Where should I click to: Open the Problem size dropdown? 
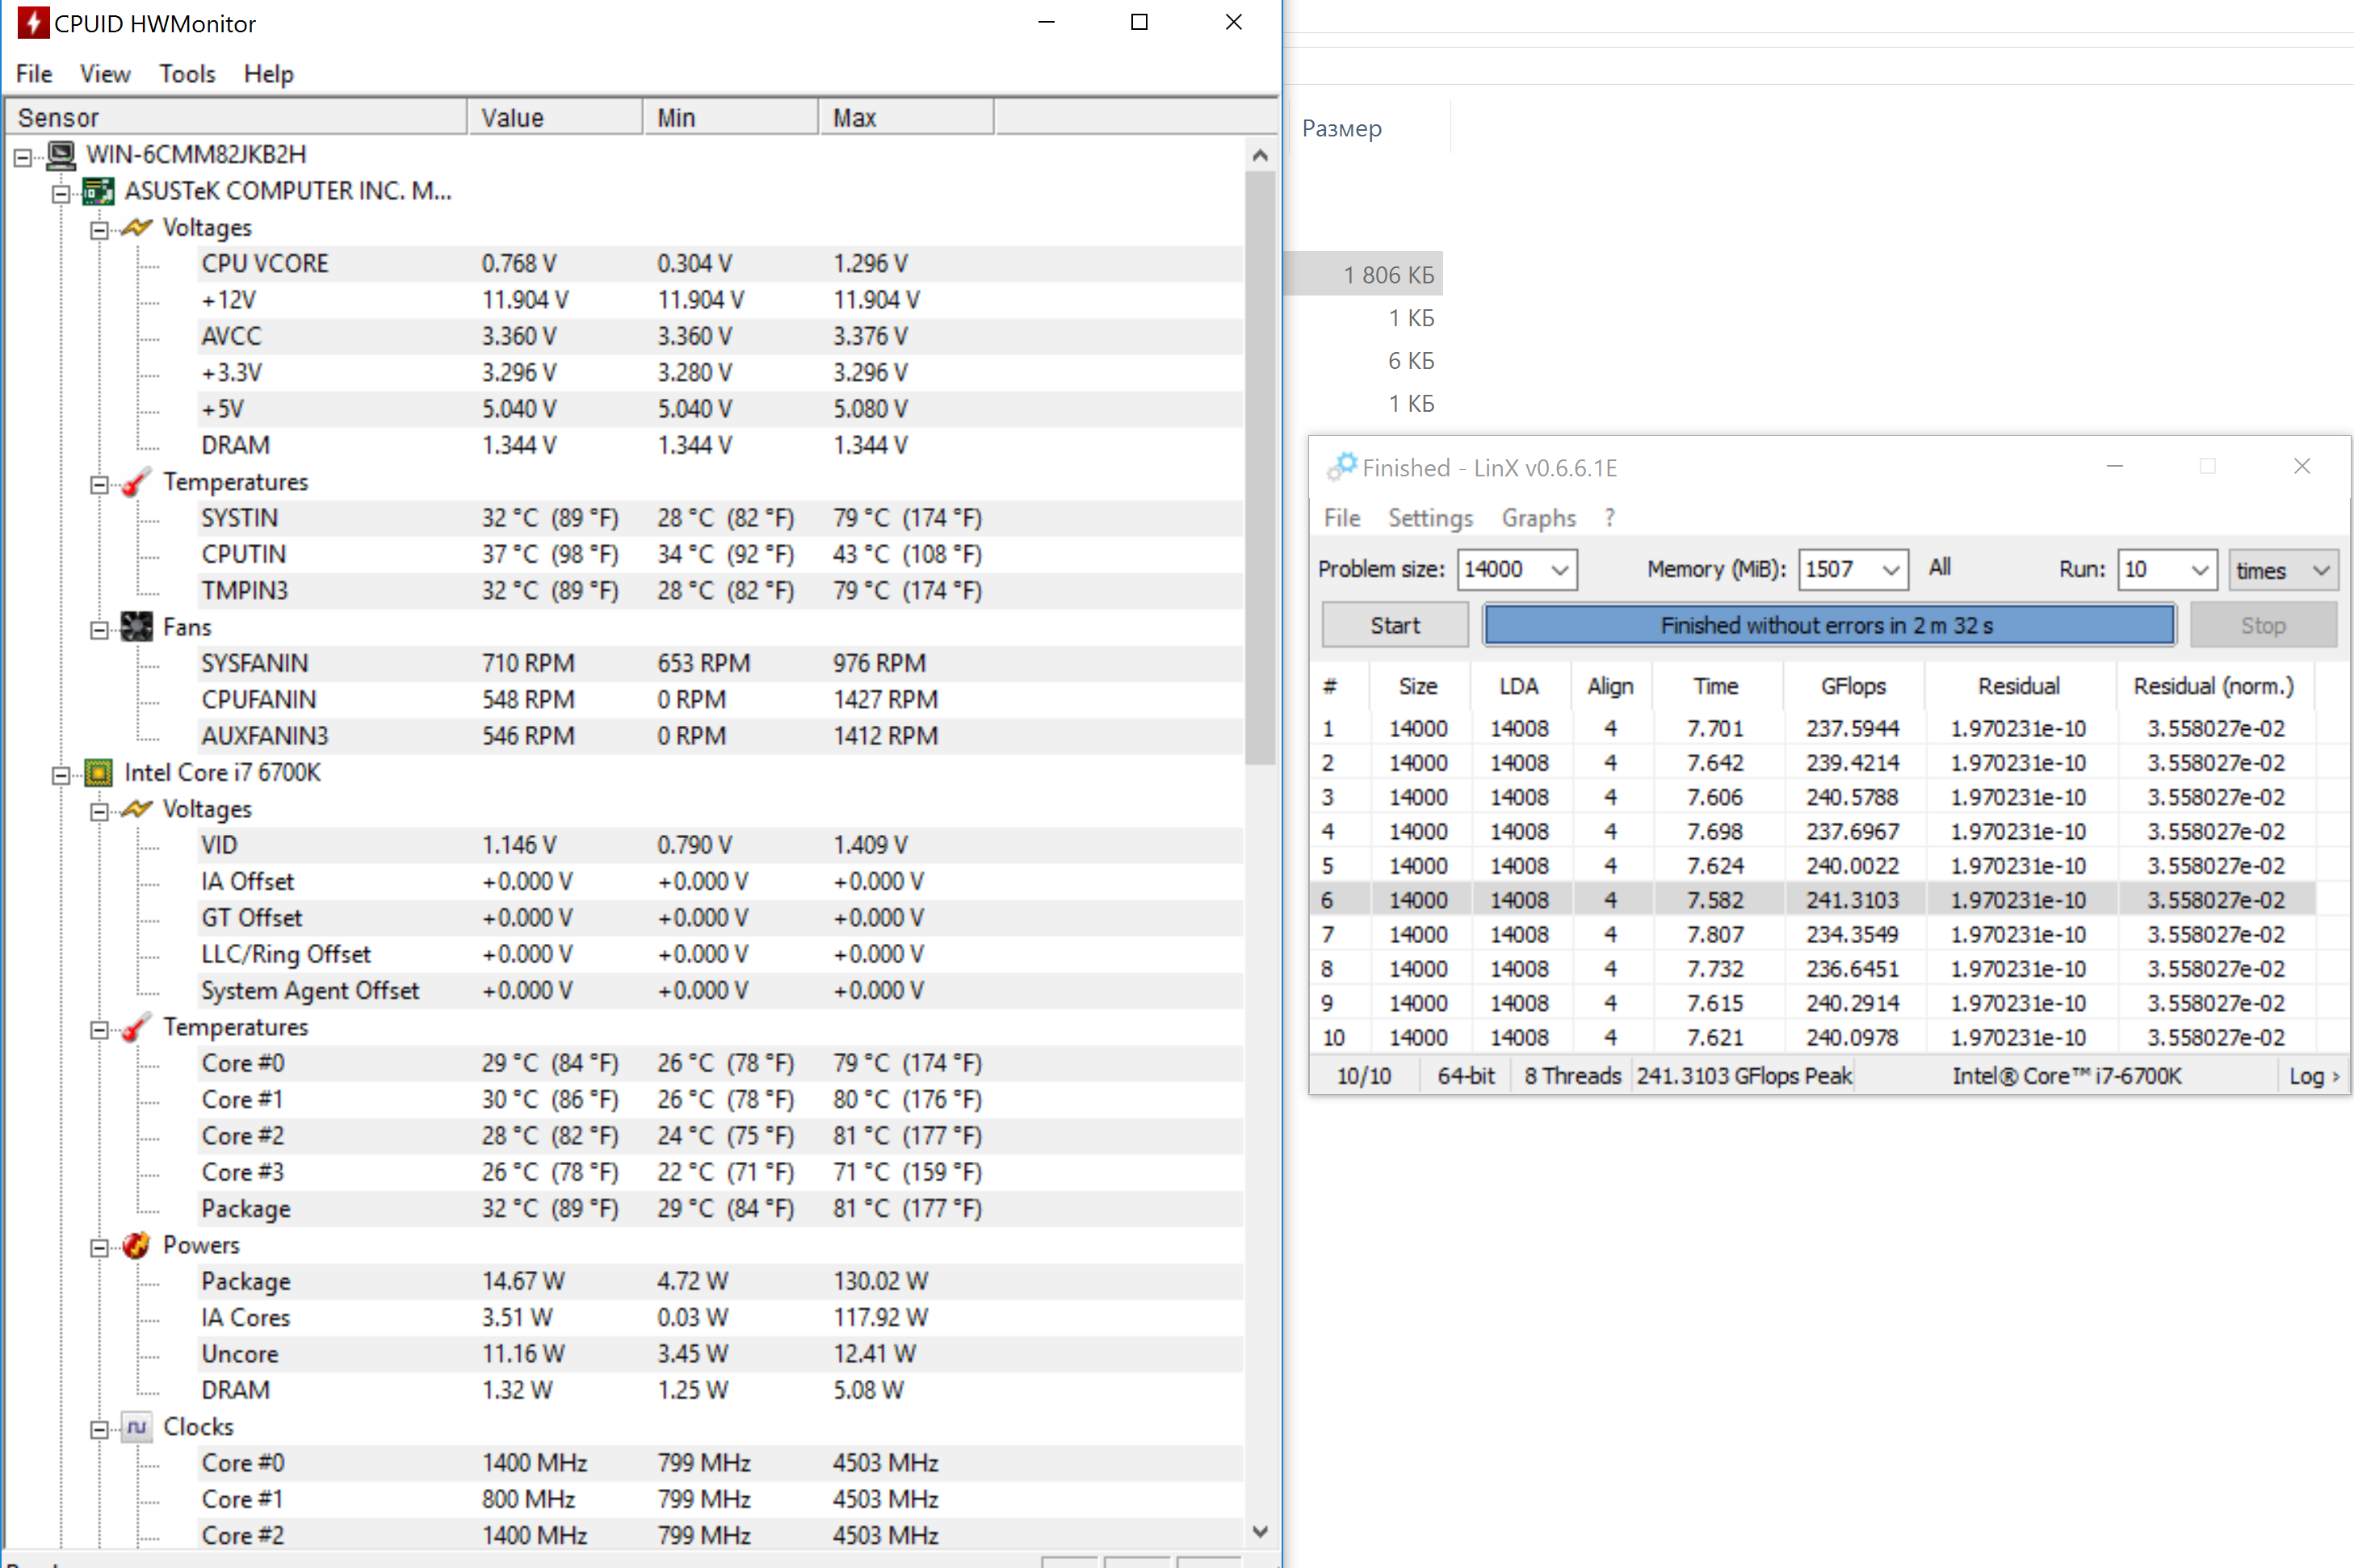coord(1558,570)
